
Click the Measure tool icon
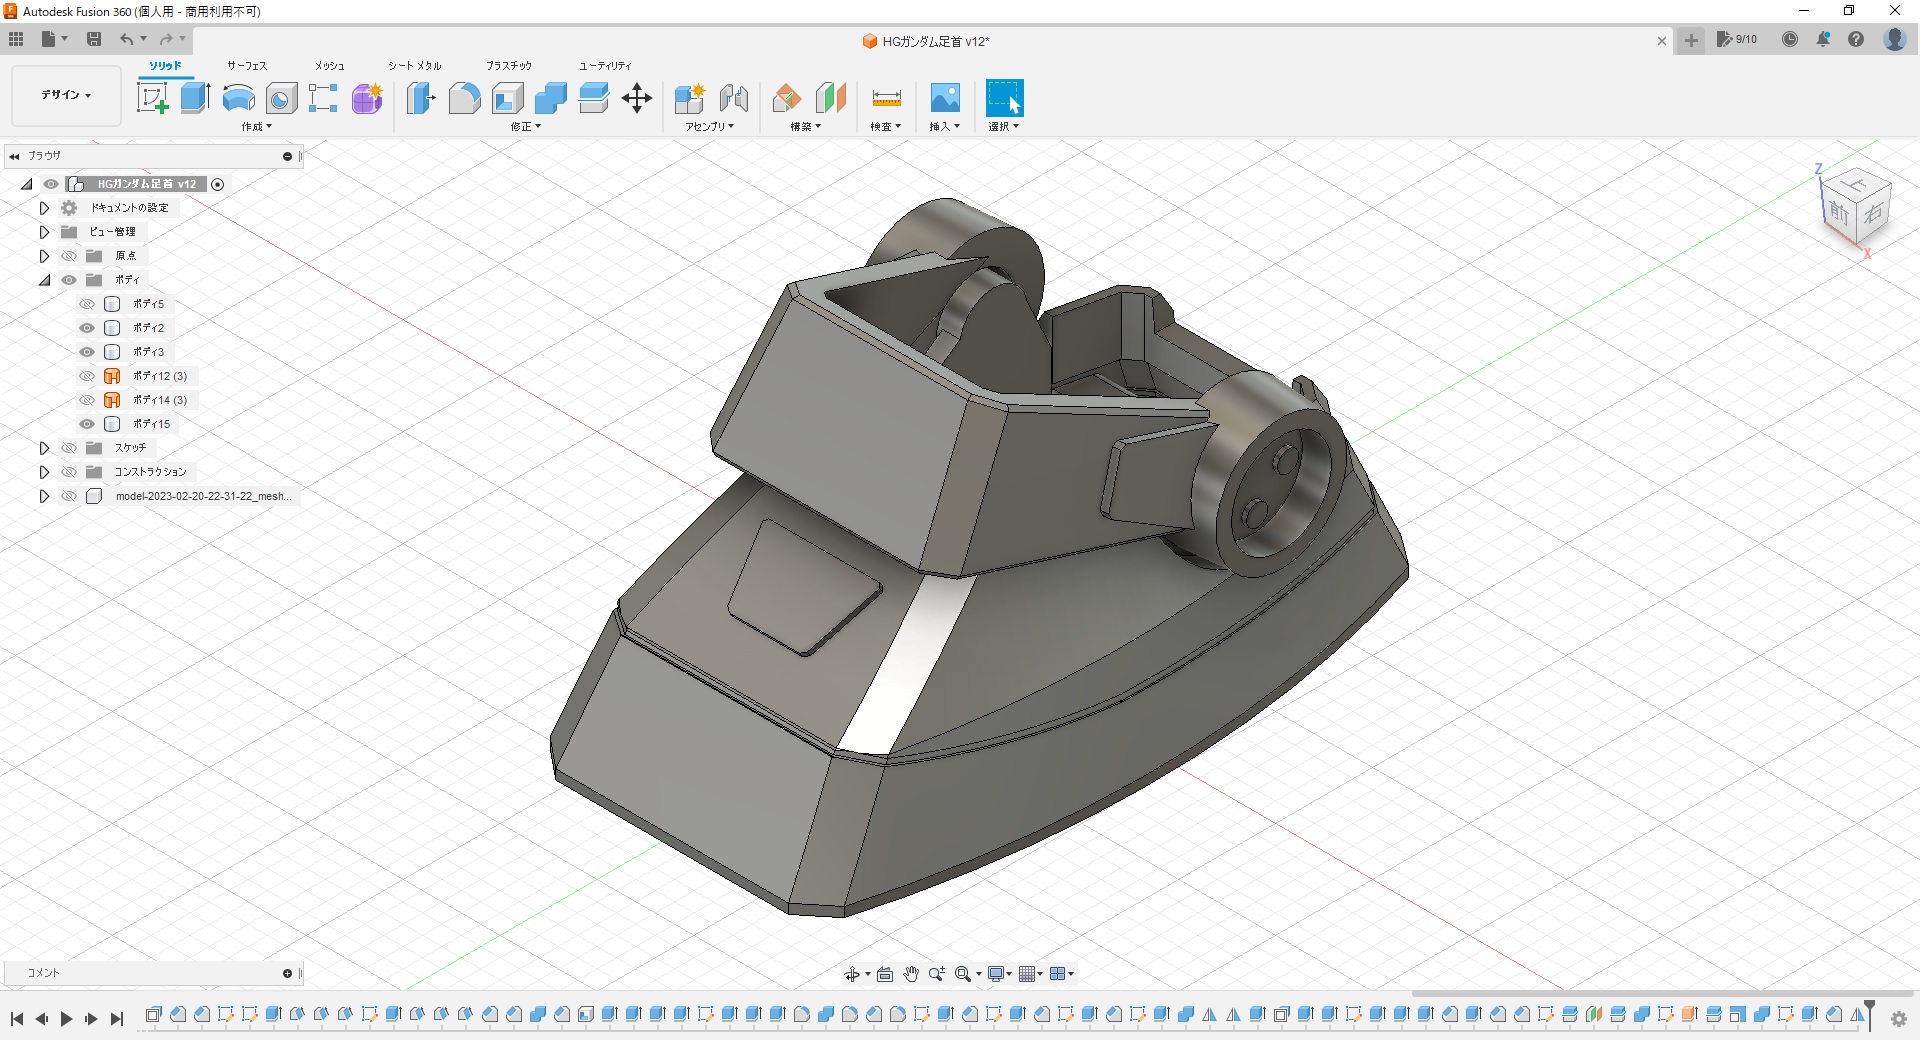[886, 98]
